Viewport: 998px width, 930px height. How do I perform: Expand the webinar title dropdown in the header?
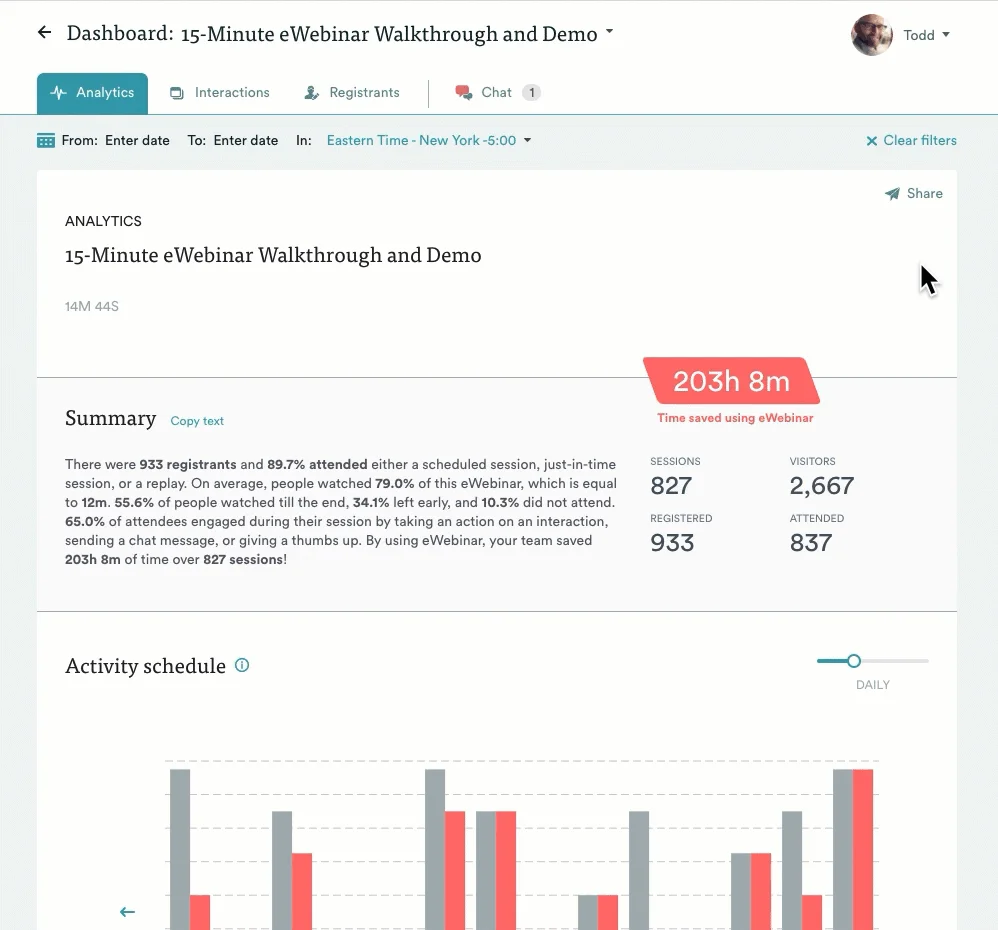point(609,31)
